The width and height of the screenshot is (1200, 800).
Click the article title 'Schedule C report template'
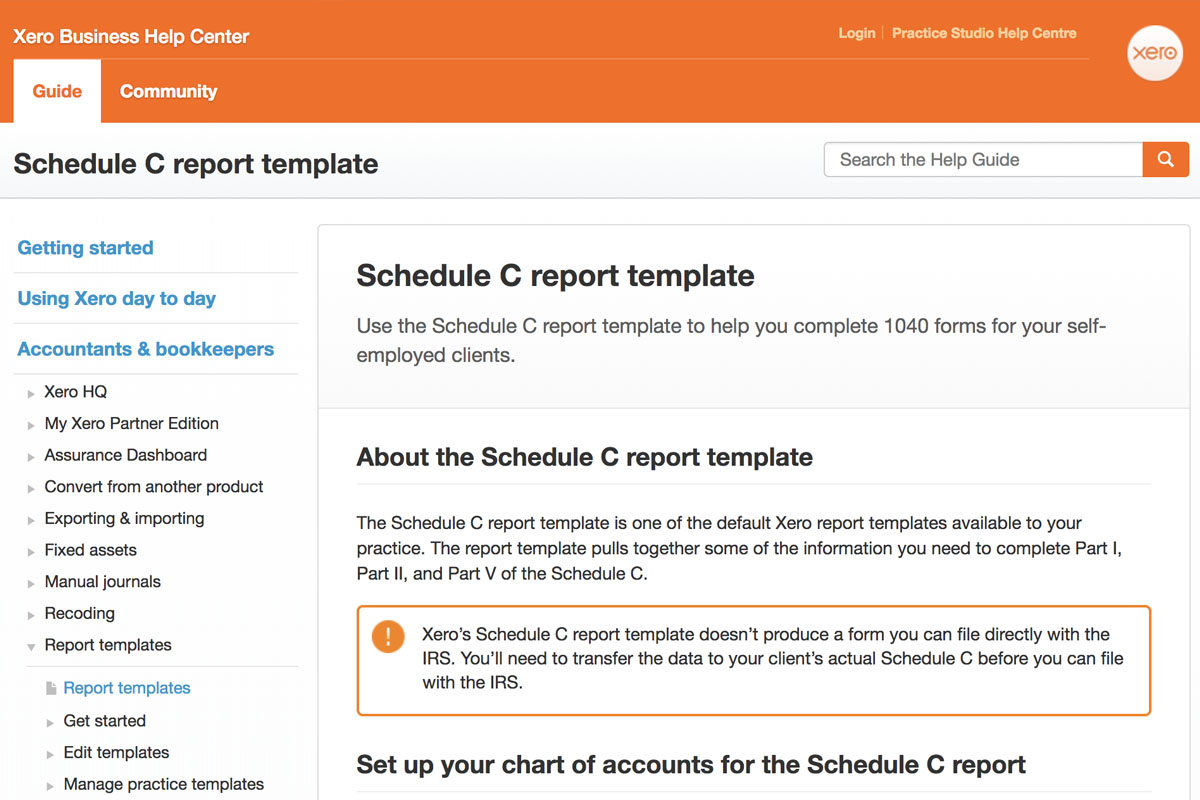point(555,276)
